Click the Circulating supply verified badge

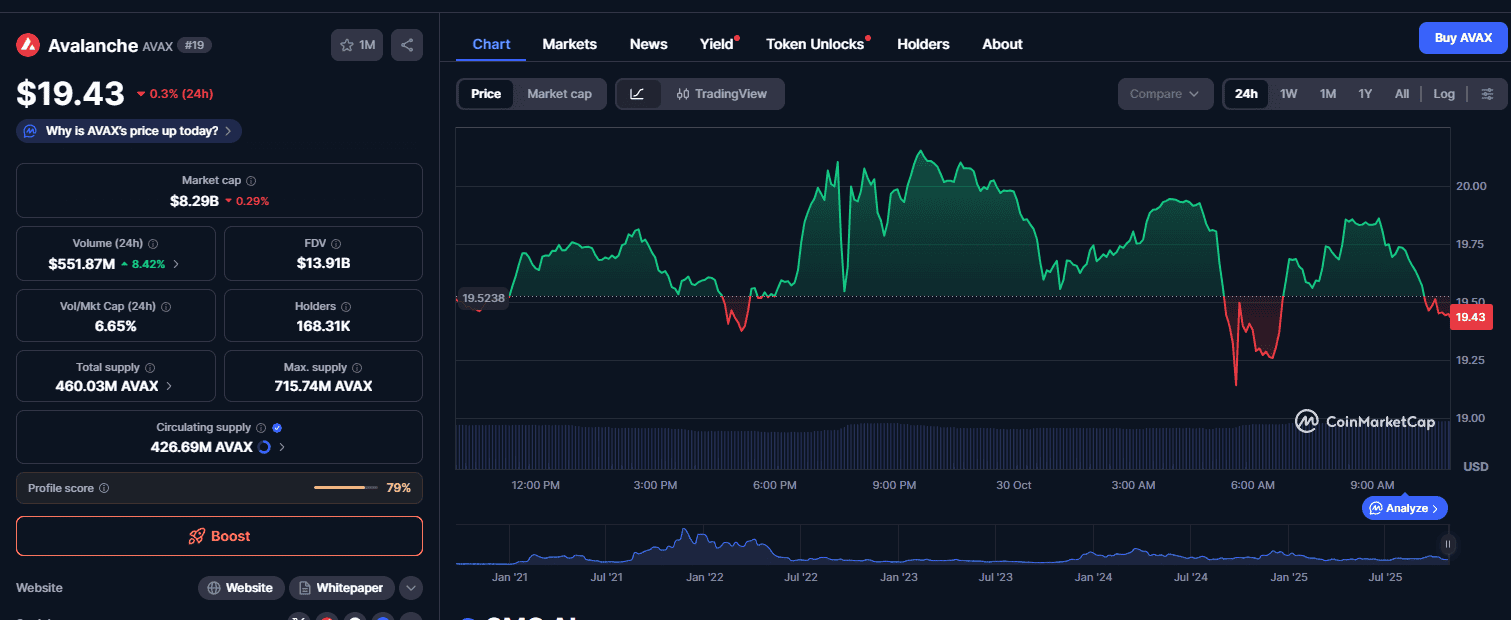click(x=277, y=428)
